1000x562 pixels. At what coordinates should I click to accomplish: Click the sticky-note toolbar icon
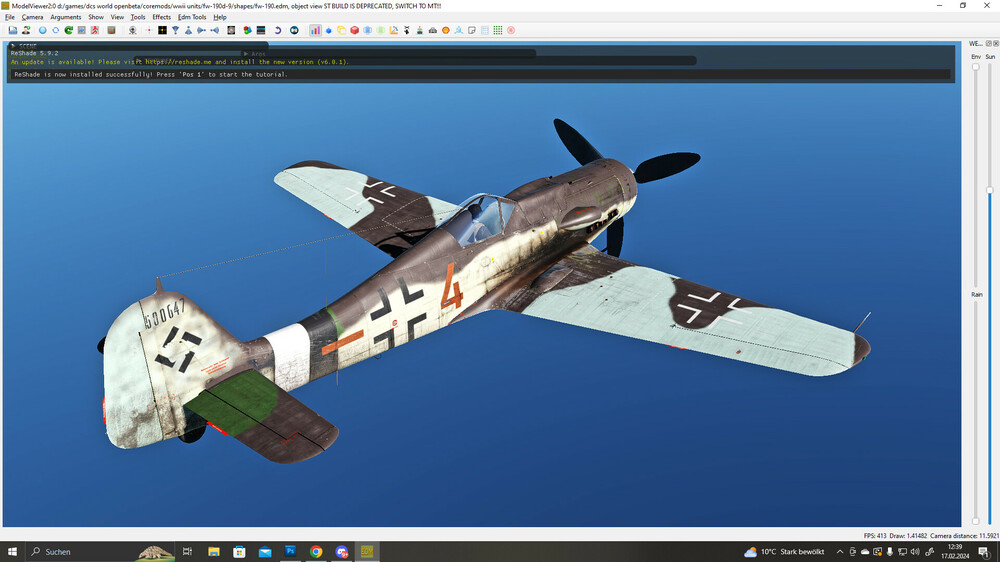(x=472, y=30)
